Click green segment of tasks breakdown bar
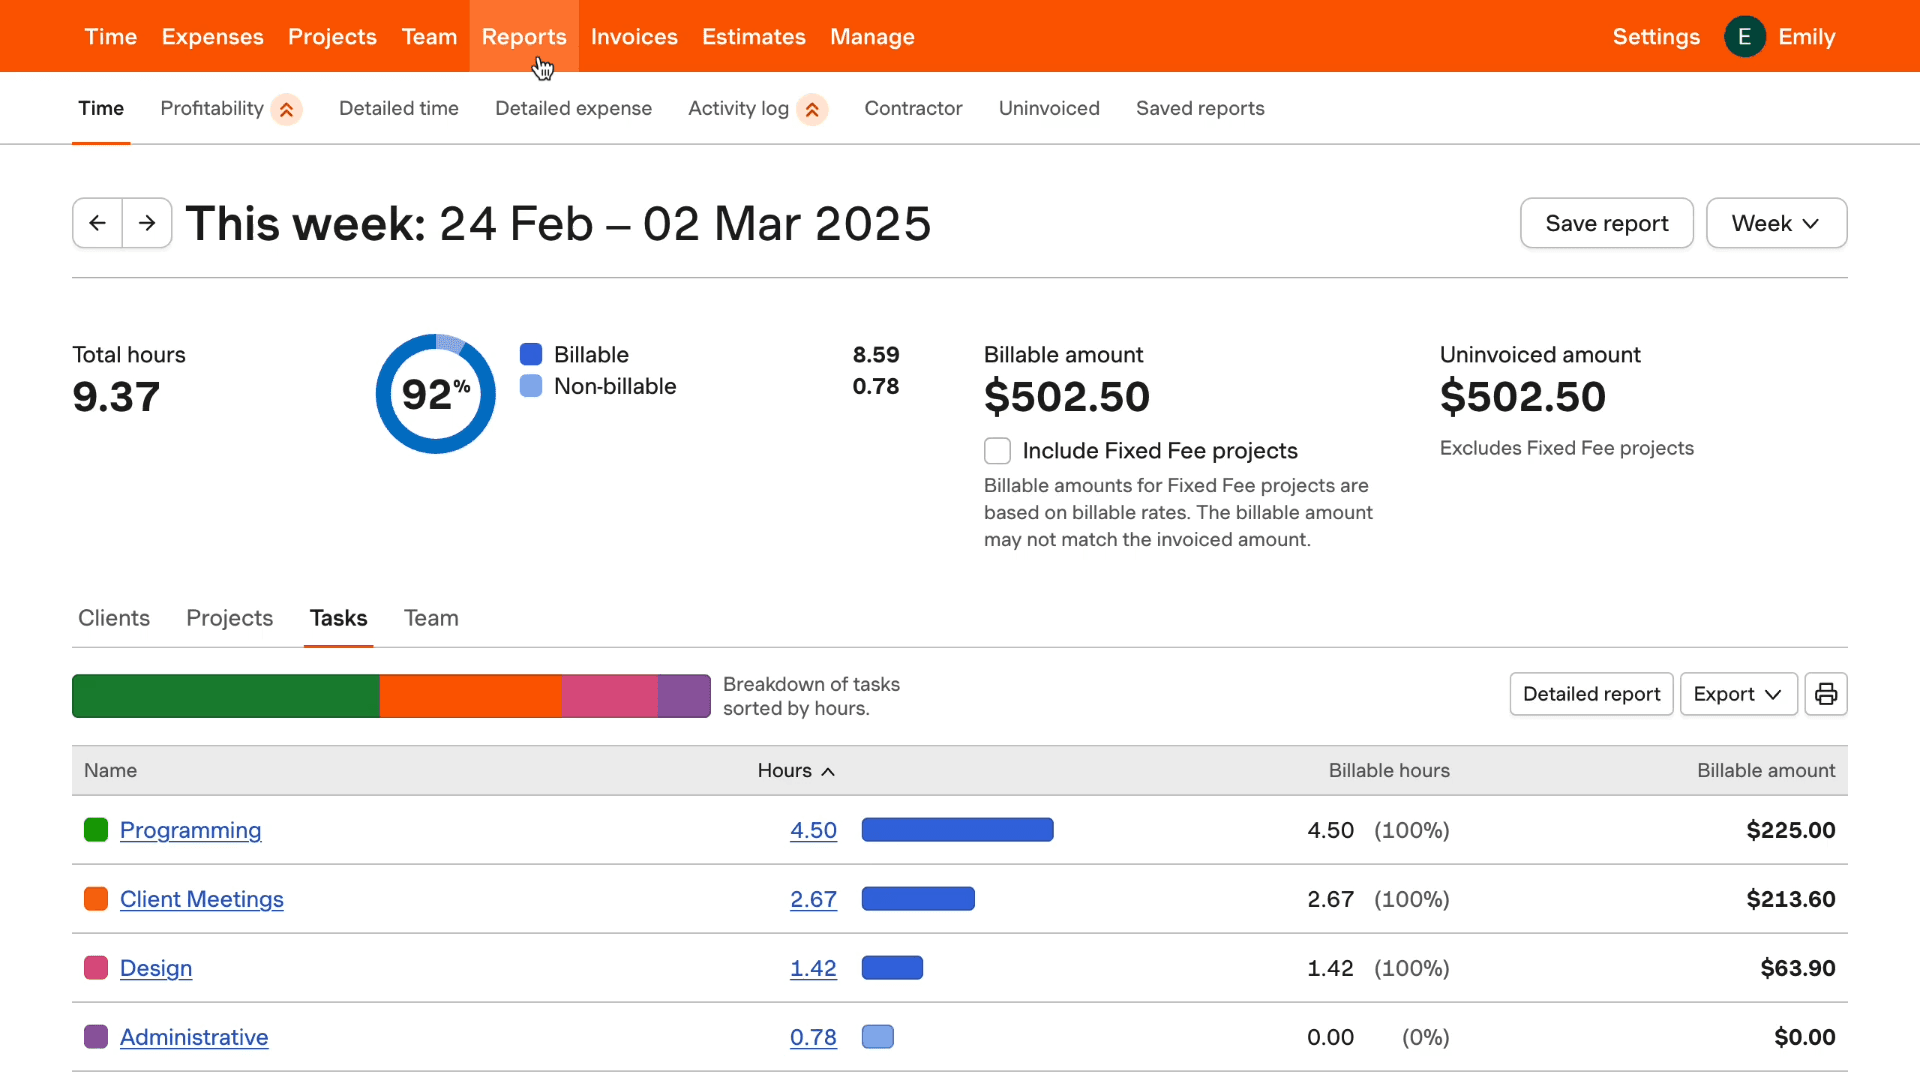 (x=226, y=696)
